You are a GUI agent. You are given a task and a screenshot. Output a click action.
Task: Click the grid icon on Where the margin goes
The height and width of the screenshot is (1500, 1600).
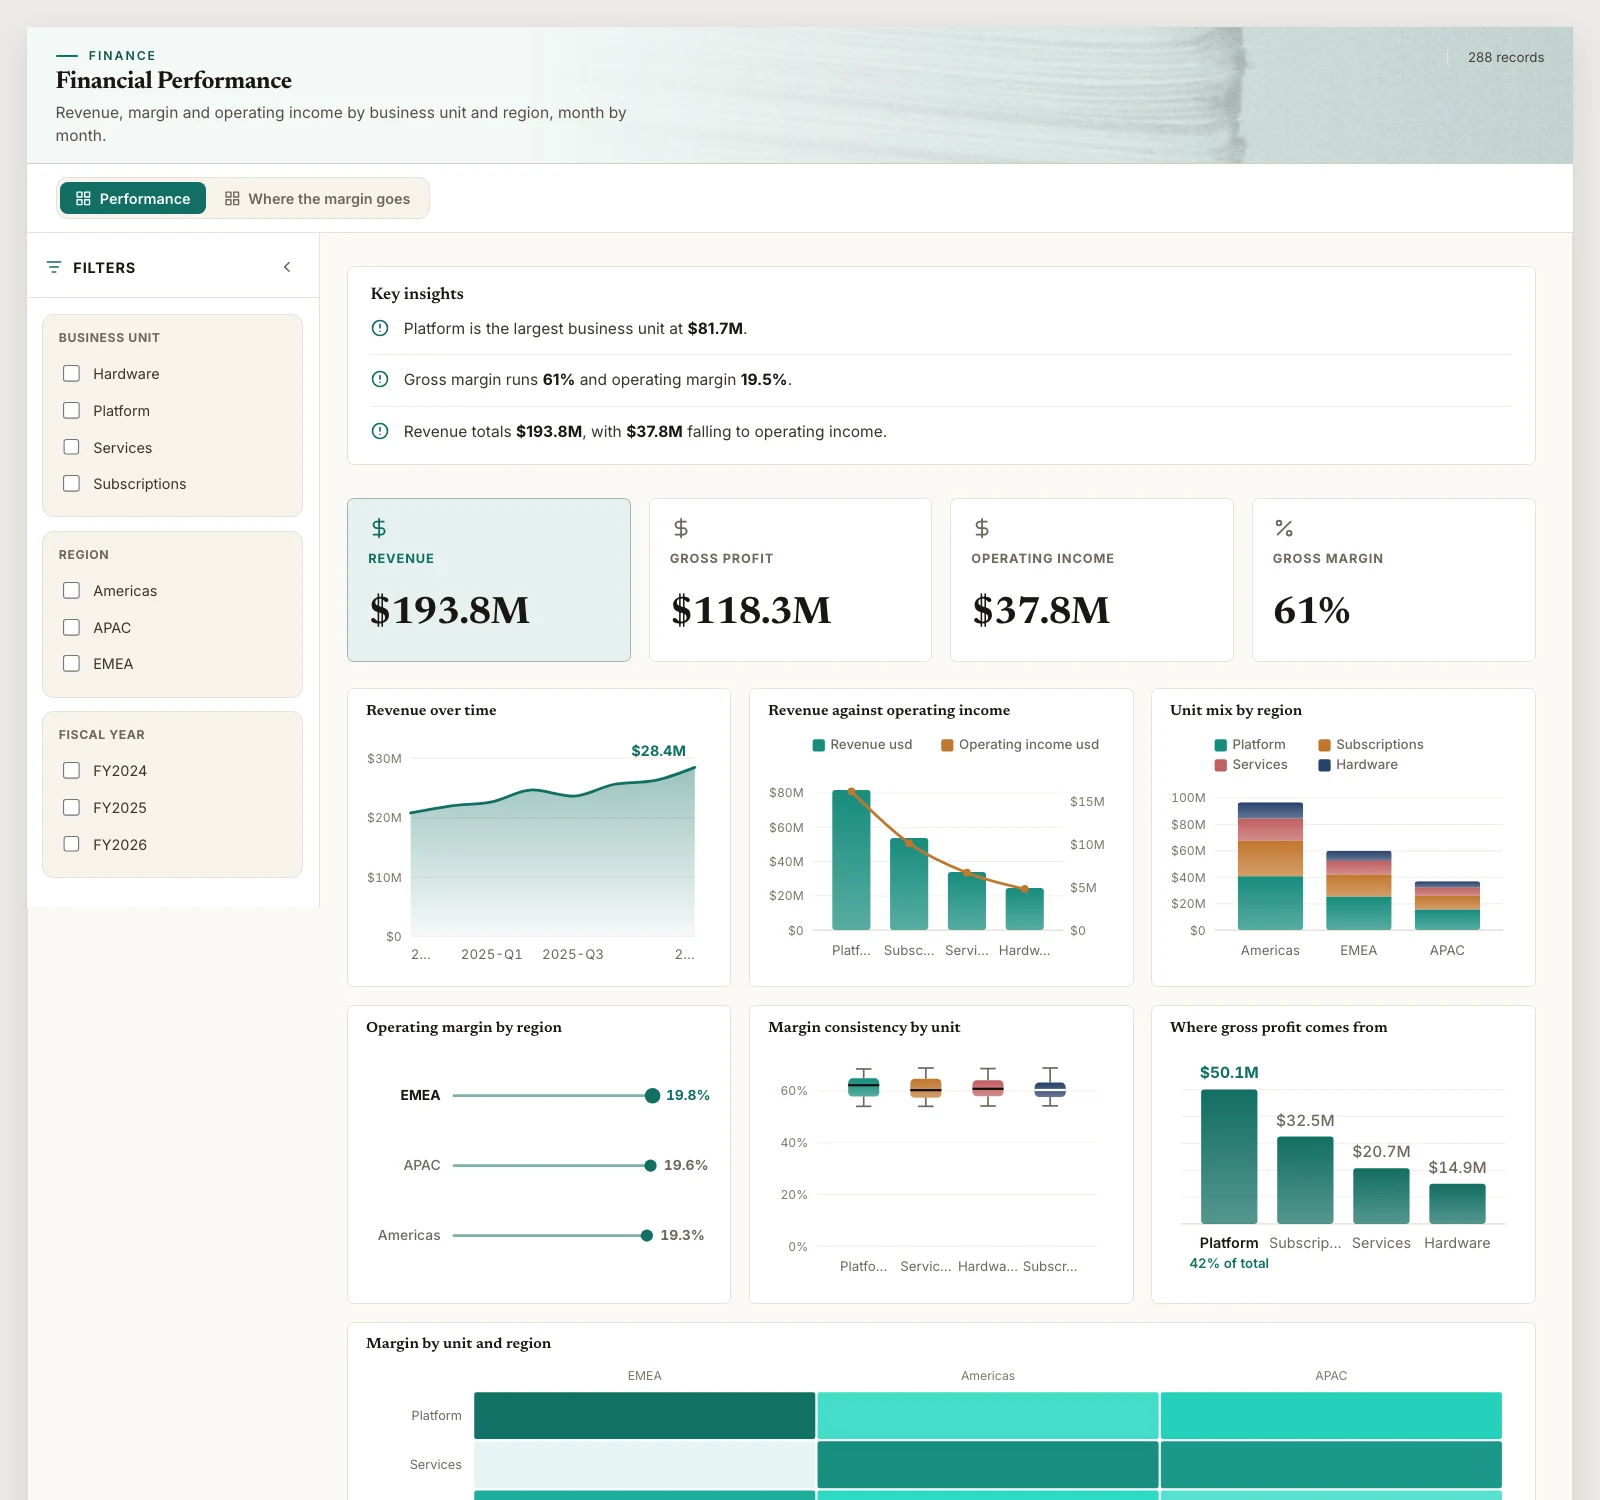(232, 198)
